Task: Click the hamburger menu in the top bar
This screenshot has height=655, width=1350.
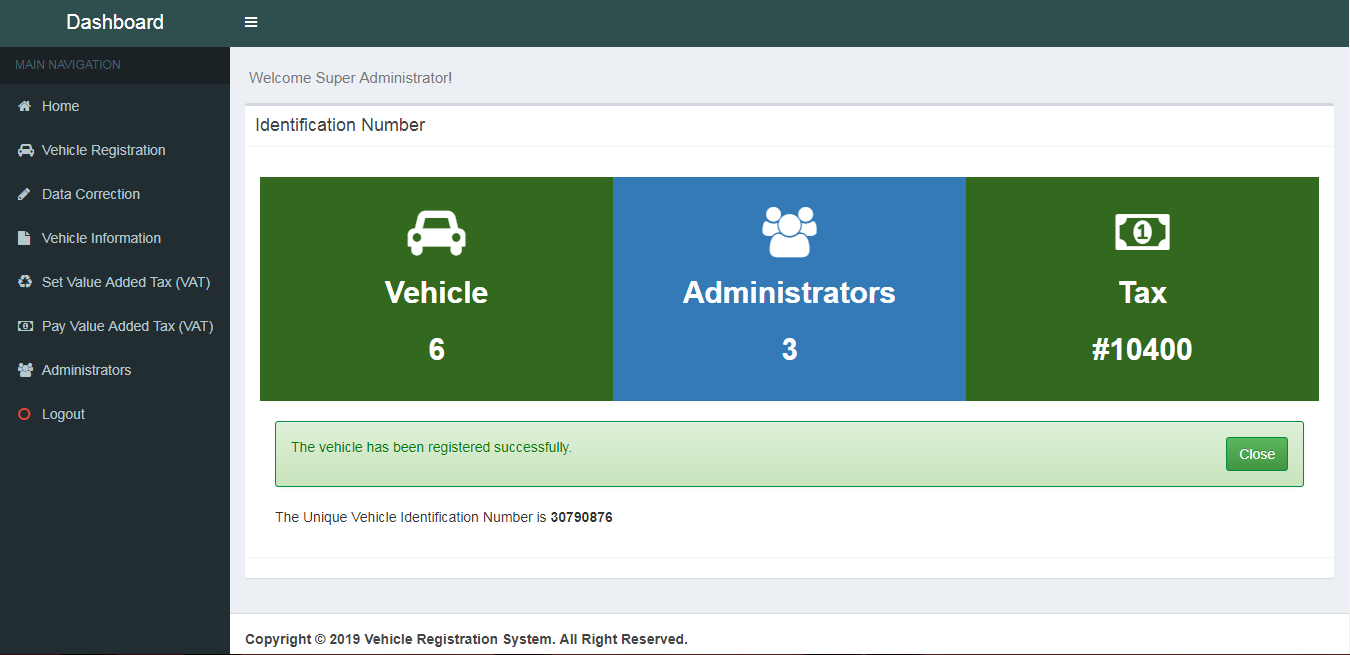Action: click(250, 21)
